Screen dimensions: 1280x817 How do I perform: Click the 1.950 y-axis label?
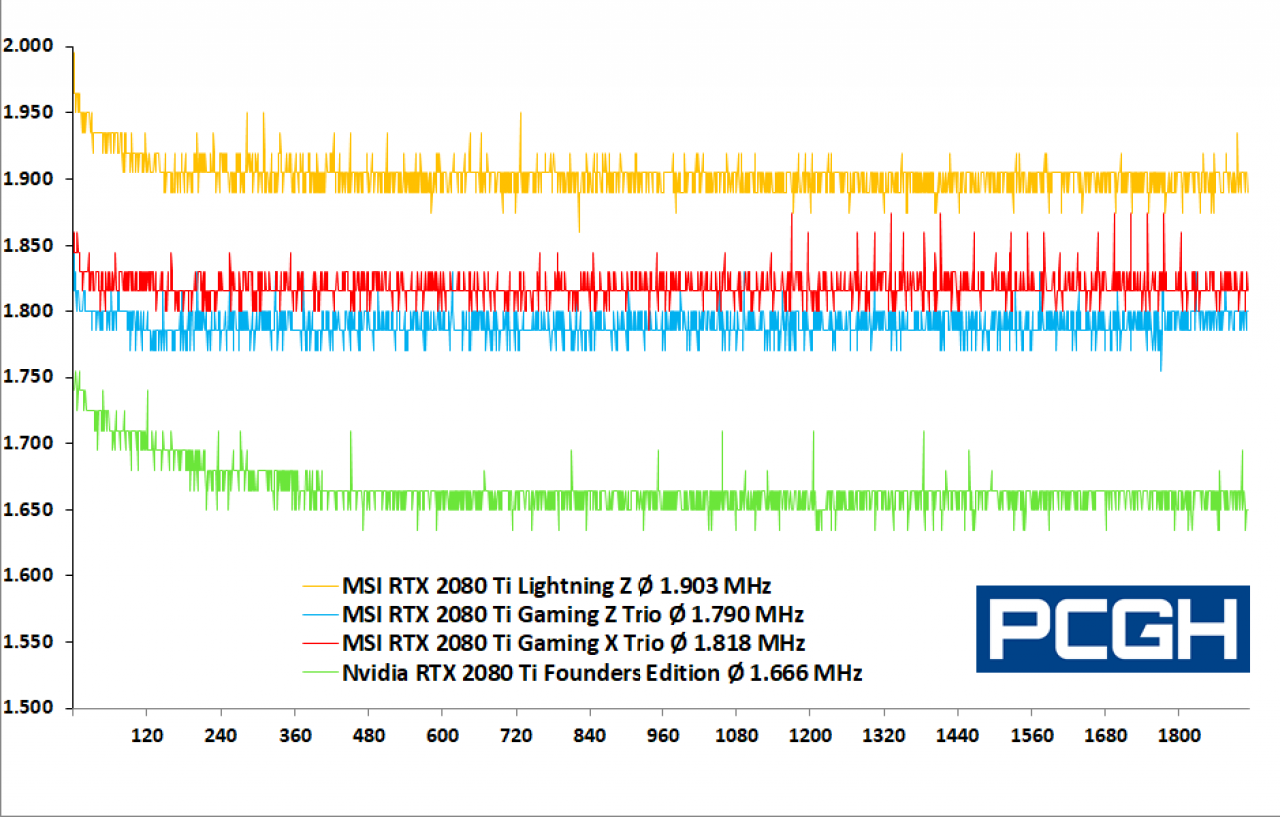(x=27, y=113)
